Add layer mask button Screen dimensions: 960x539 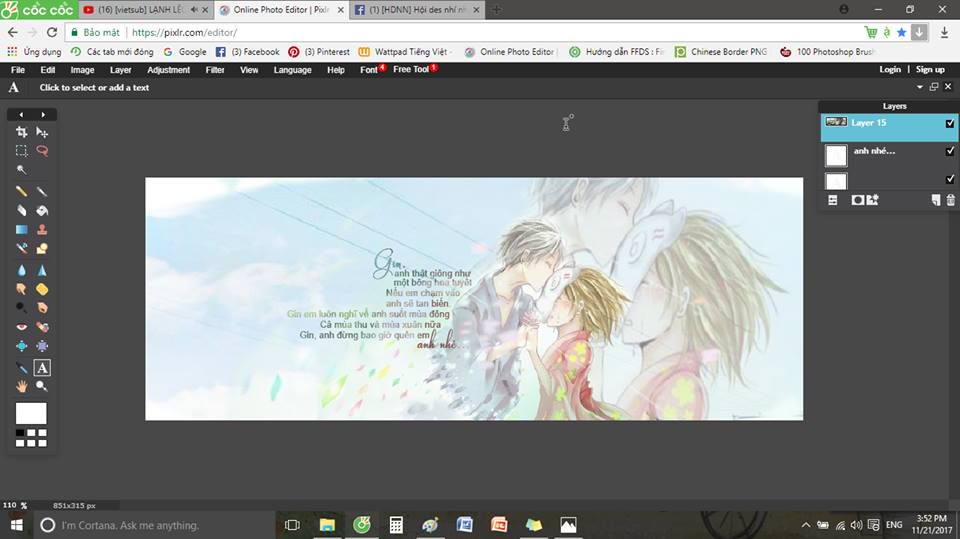(858, 200)
